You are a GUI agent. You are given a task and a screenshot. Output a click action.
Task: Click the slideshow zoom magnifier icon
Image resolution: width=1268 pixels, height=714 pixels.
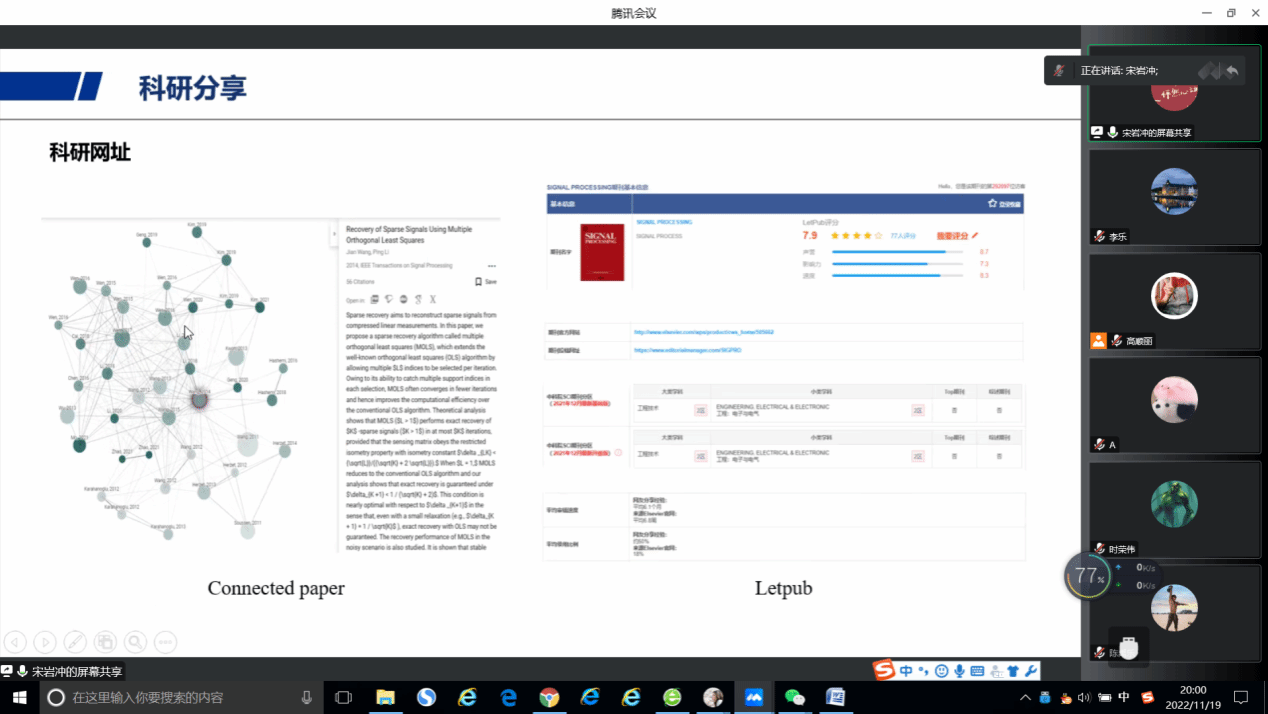(135, 642)
